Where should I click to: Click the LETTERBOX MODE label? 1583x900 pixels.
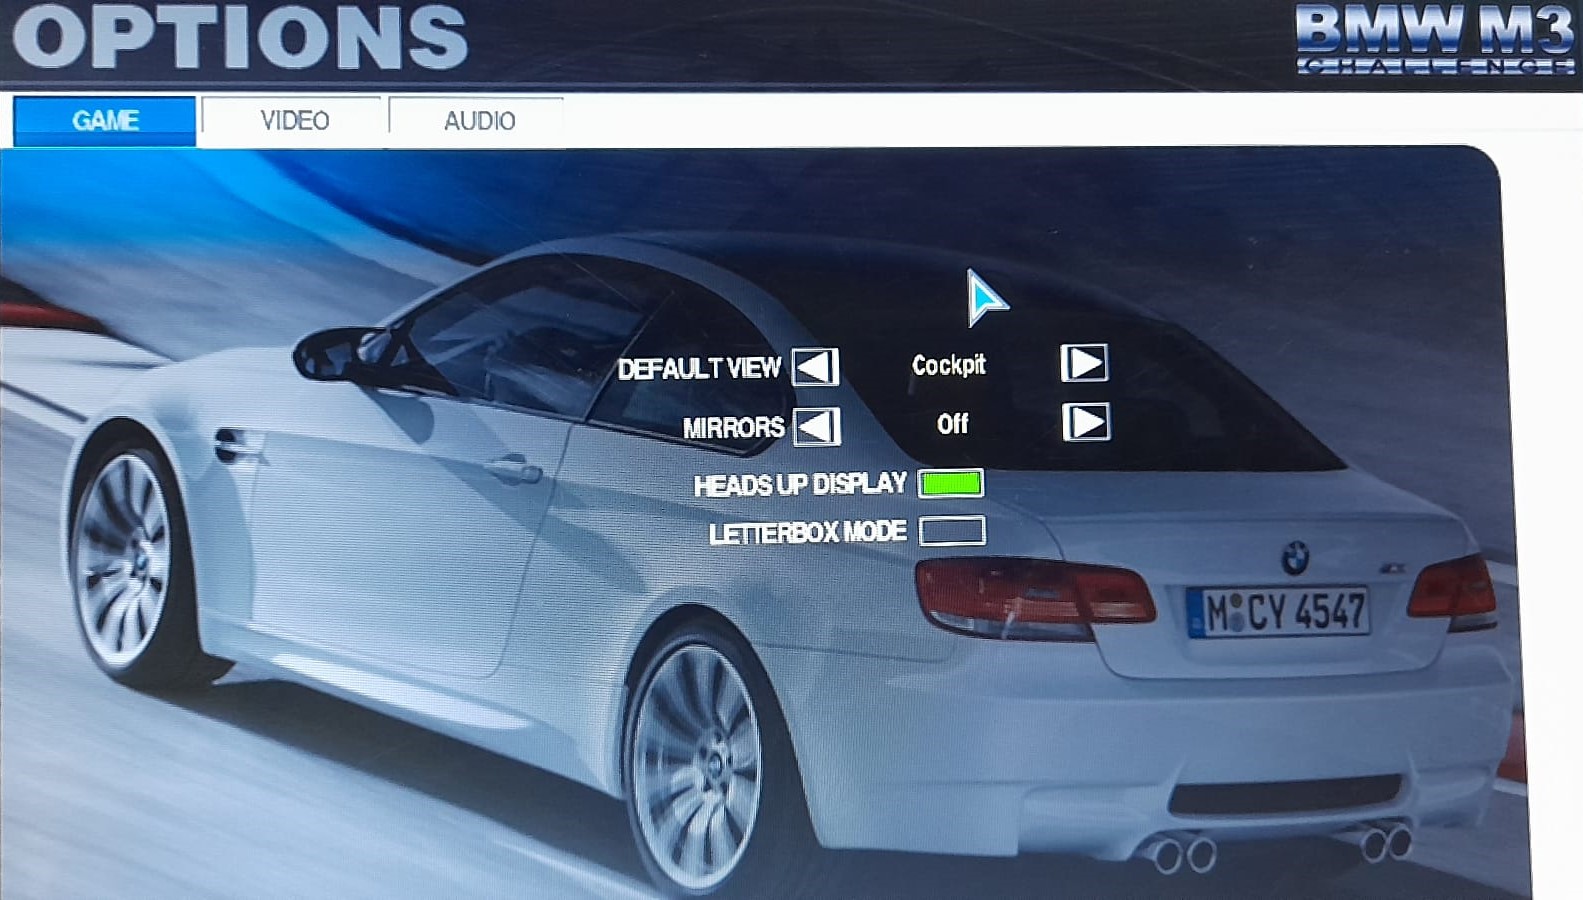coord(808,533)
